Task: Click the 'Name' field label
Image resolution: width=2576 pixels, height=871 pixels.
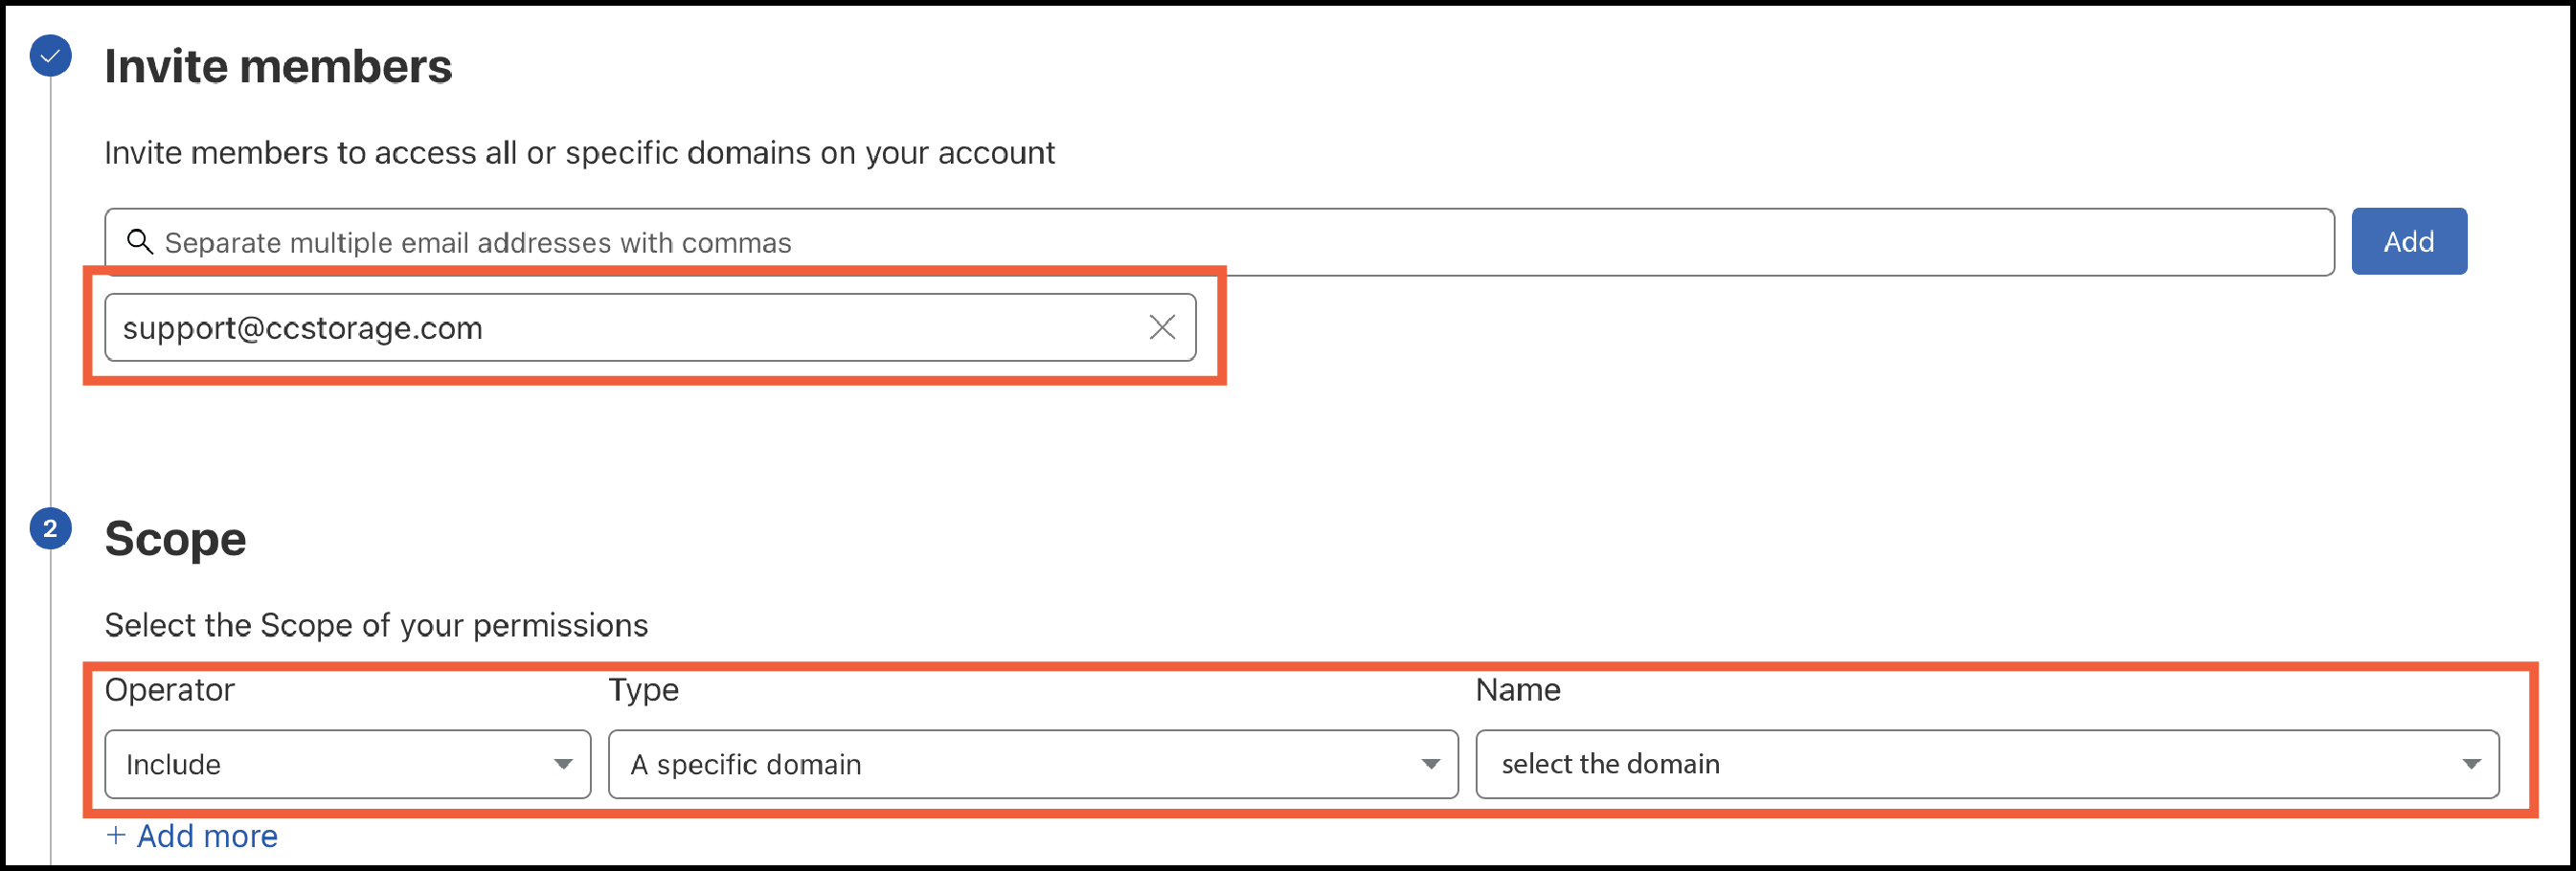Action: click(x=1517, y=689)
